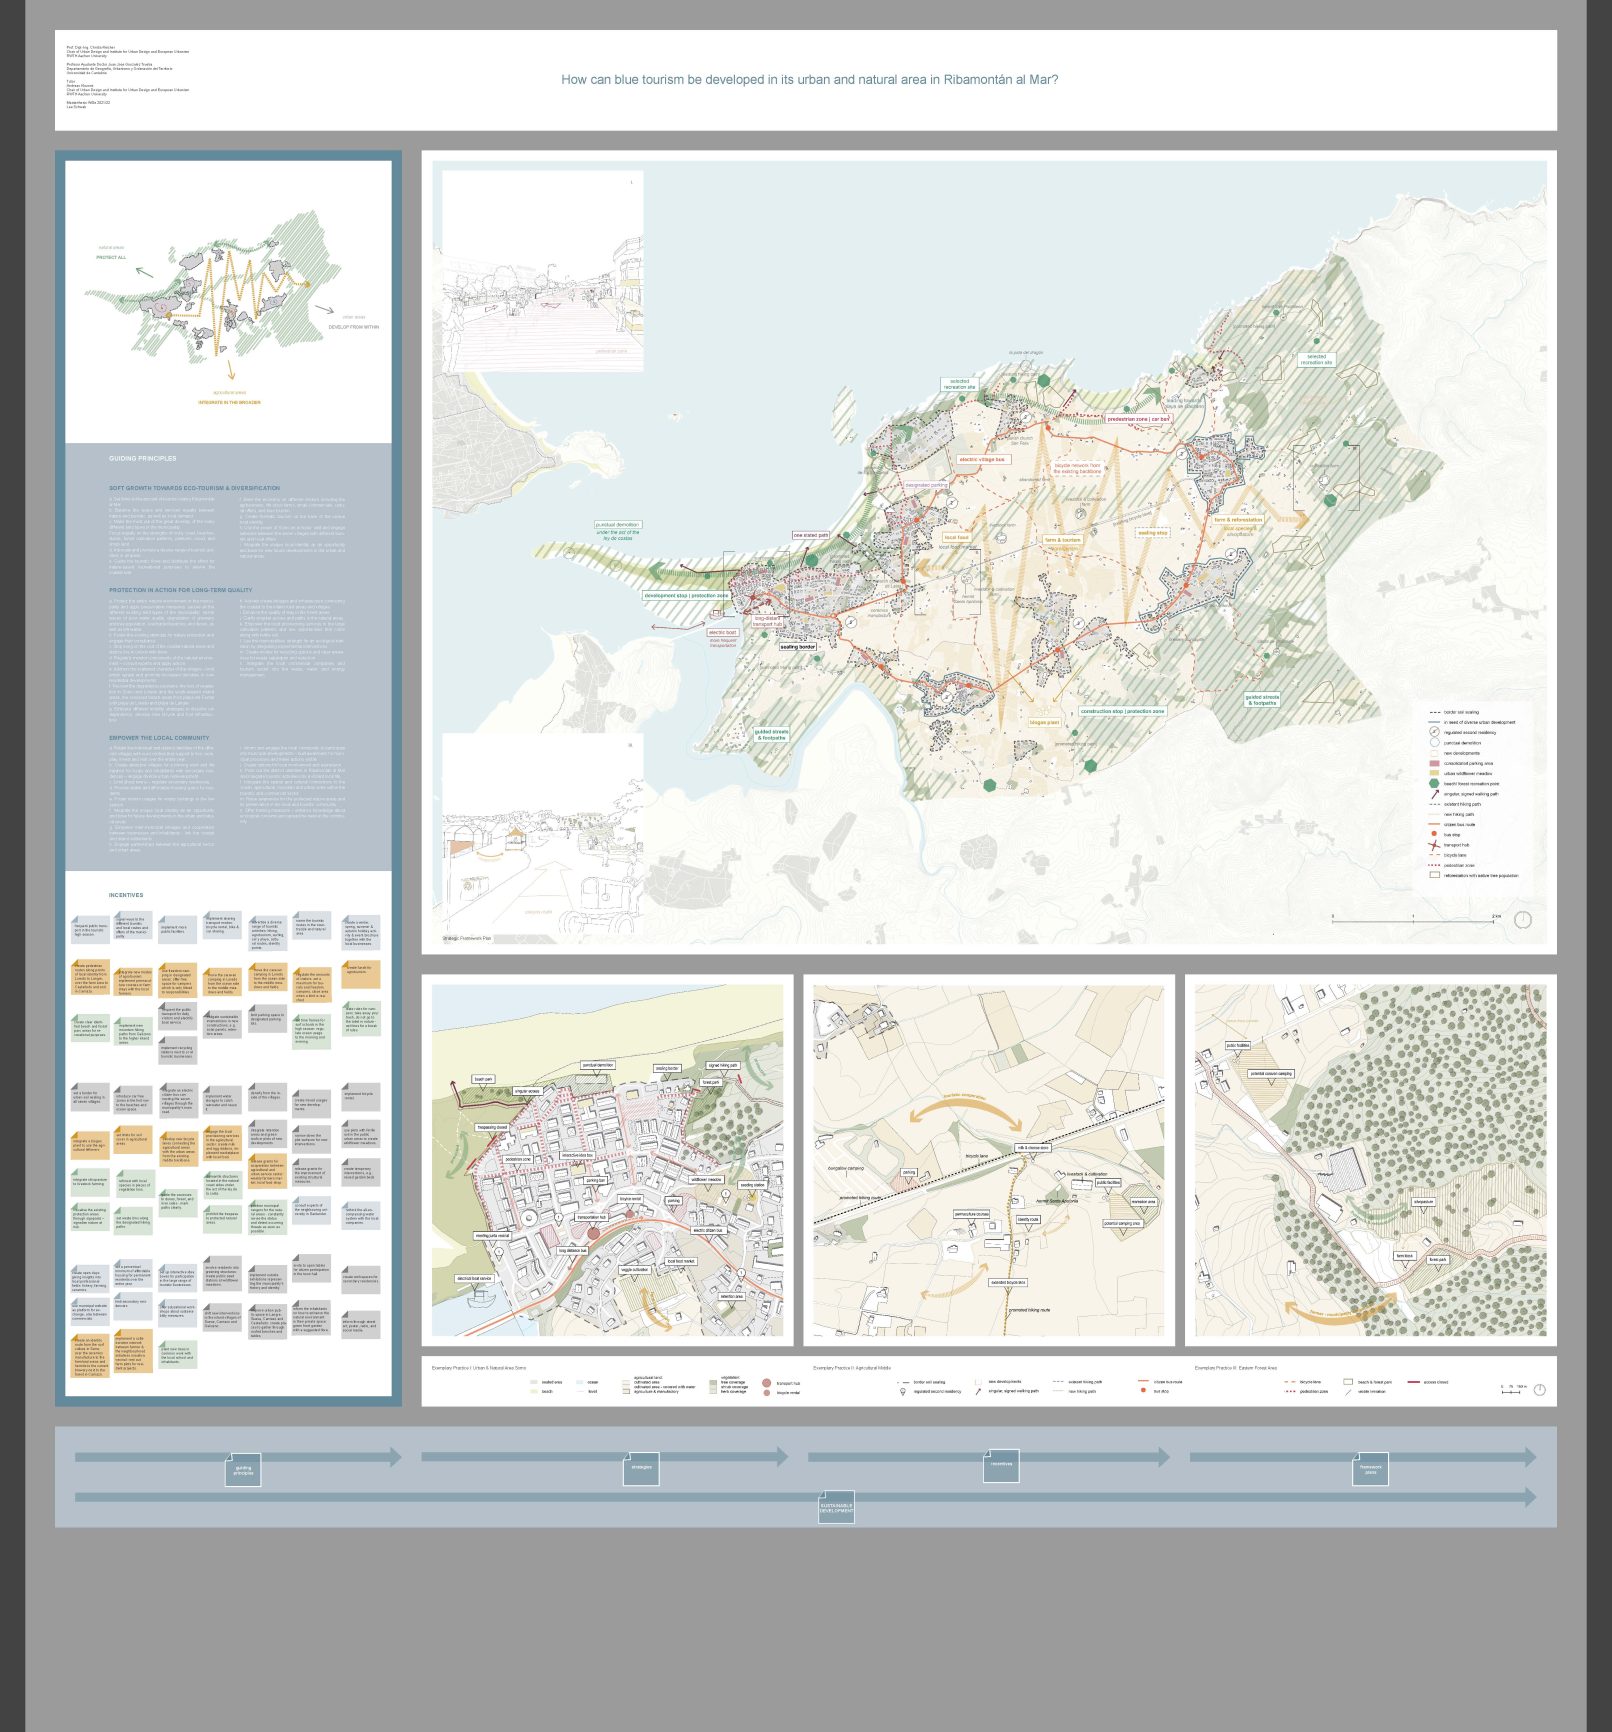Click the north compass on the main map
1612x1732 pixels.
(1522, 919)
